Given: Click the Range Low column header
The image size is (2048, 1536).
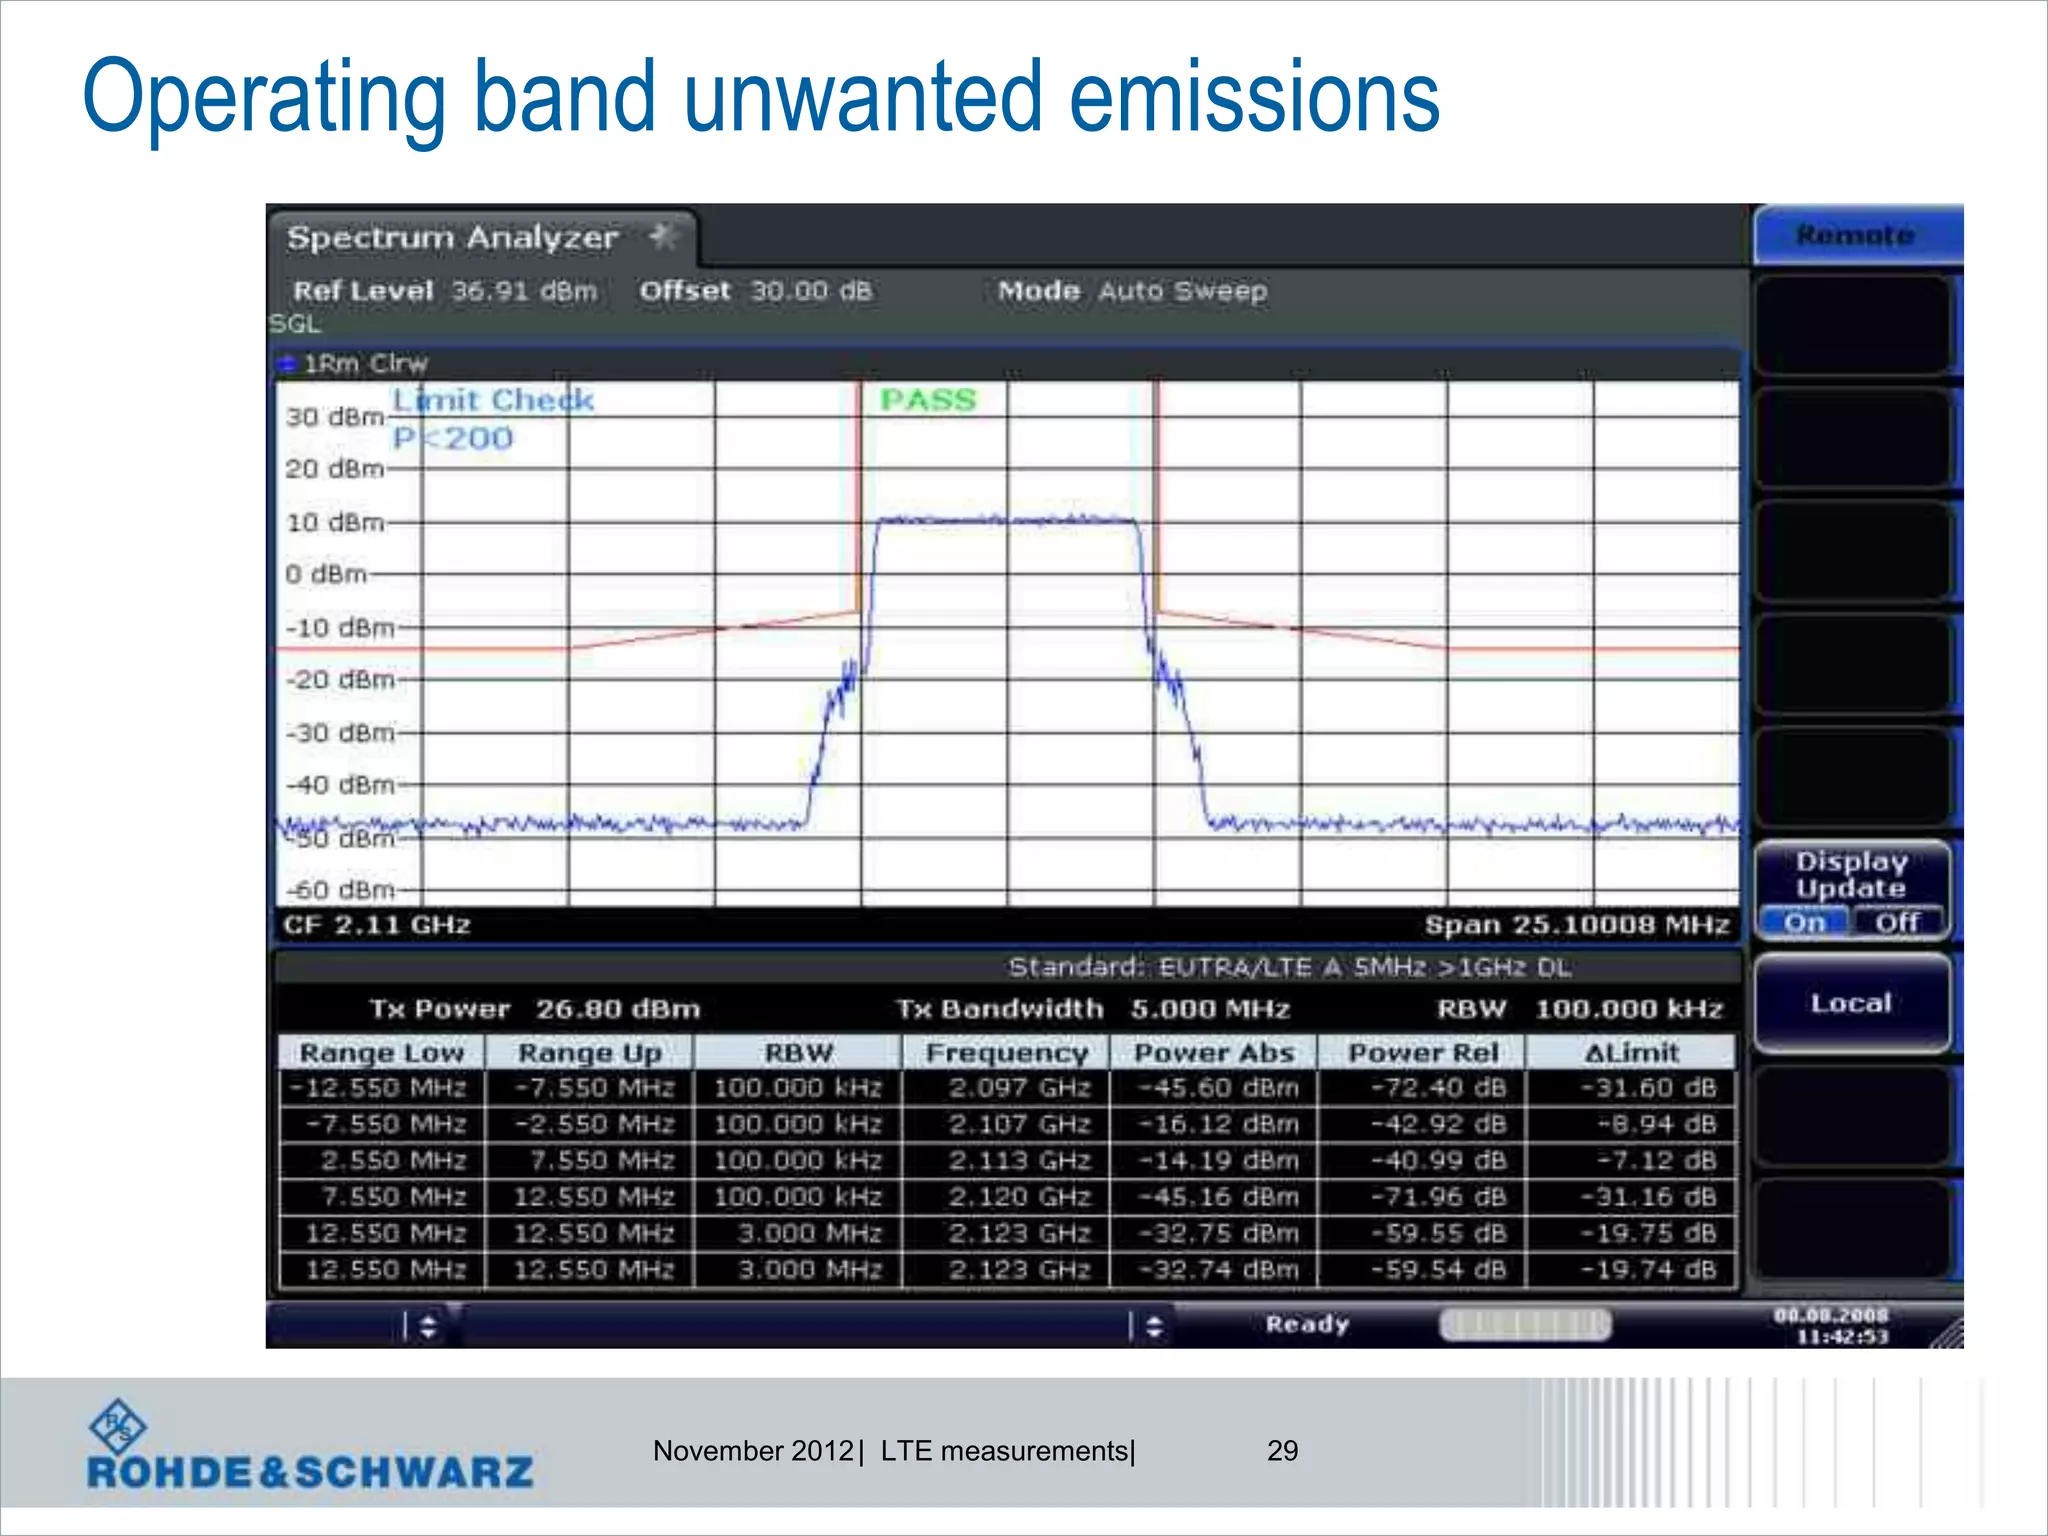Looking at the screenshot, I should point(382,1053).
